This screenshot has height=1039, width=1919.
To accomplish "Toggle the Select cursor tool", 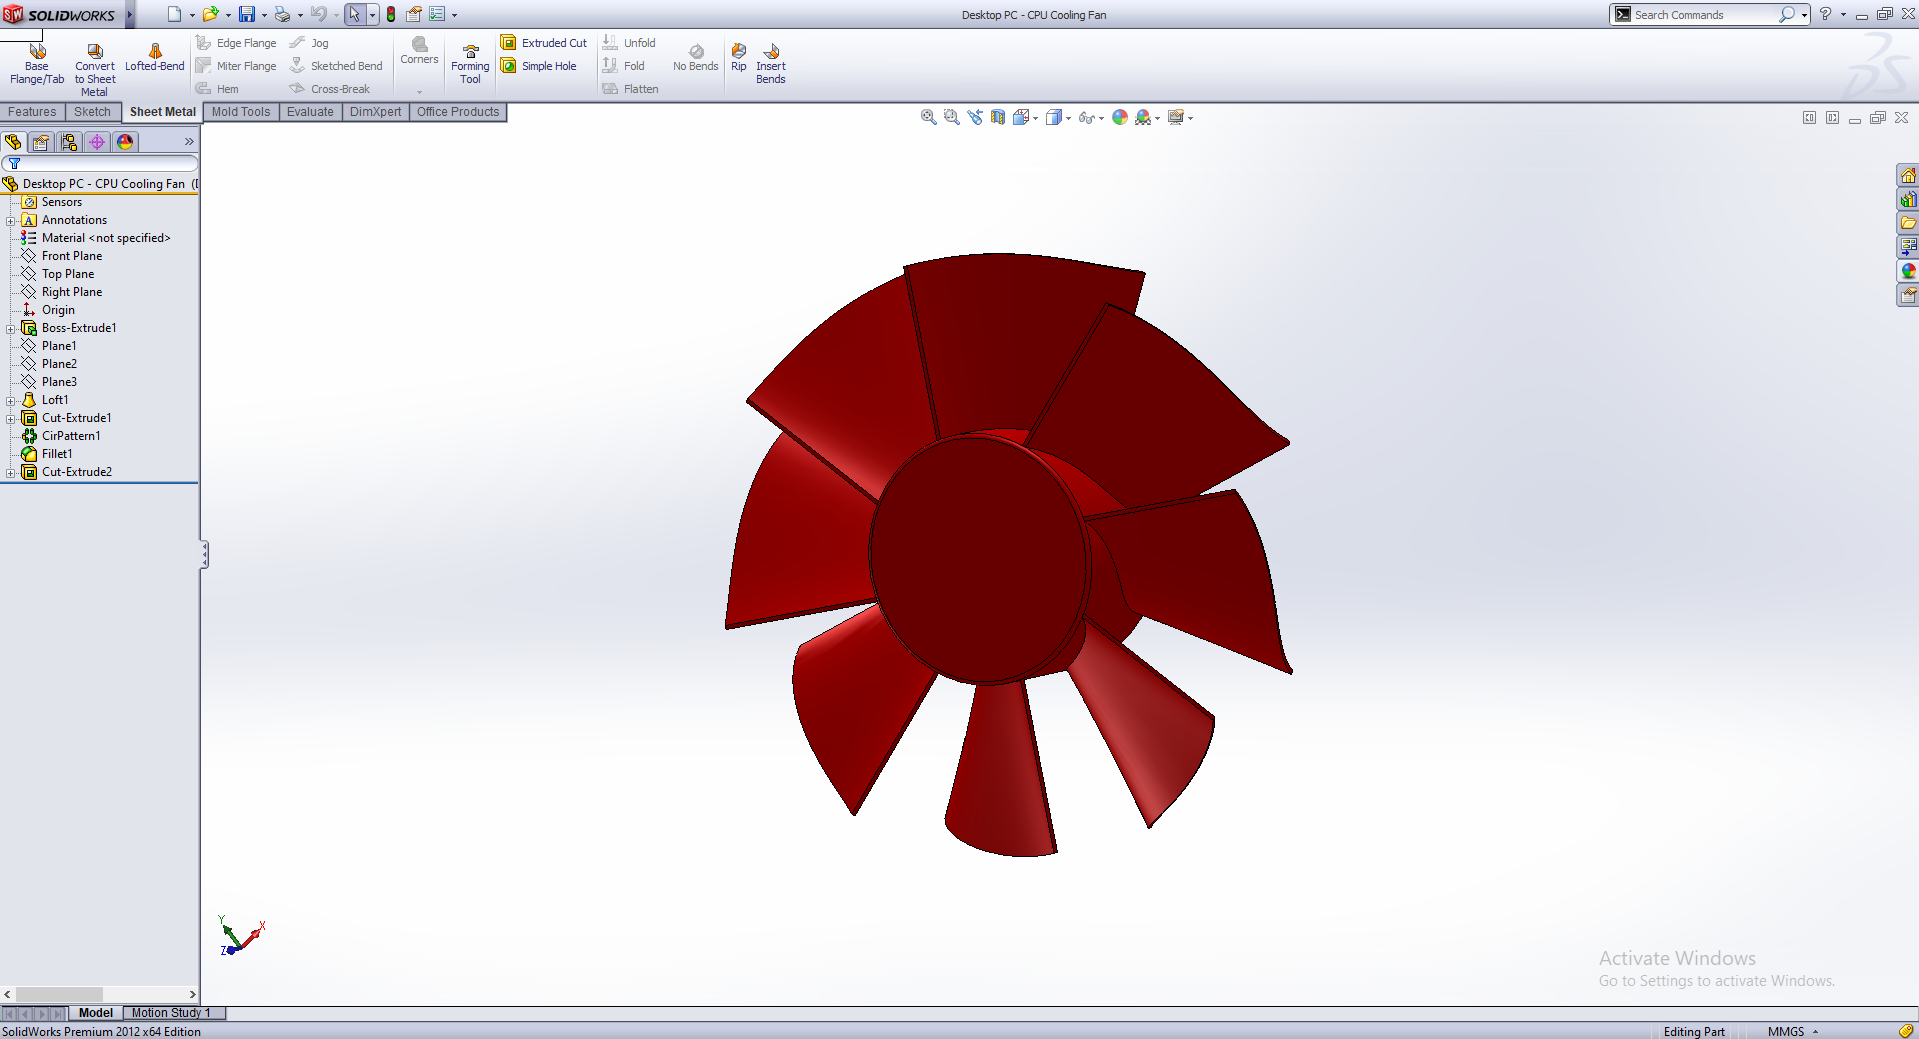I will 354,14.
